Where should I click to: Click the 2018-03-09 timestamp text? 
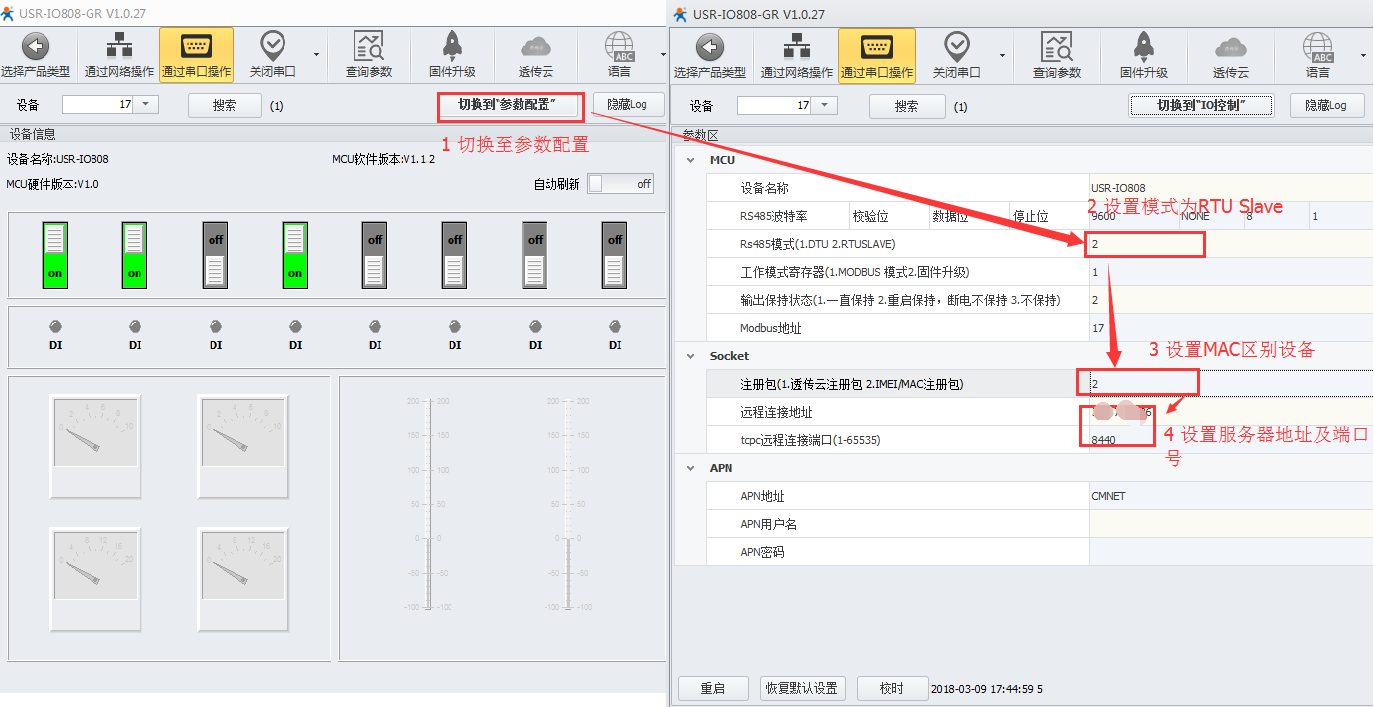tap(987, 689)
